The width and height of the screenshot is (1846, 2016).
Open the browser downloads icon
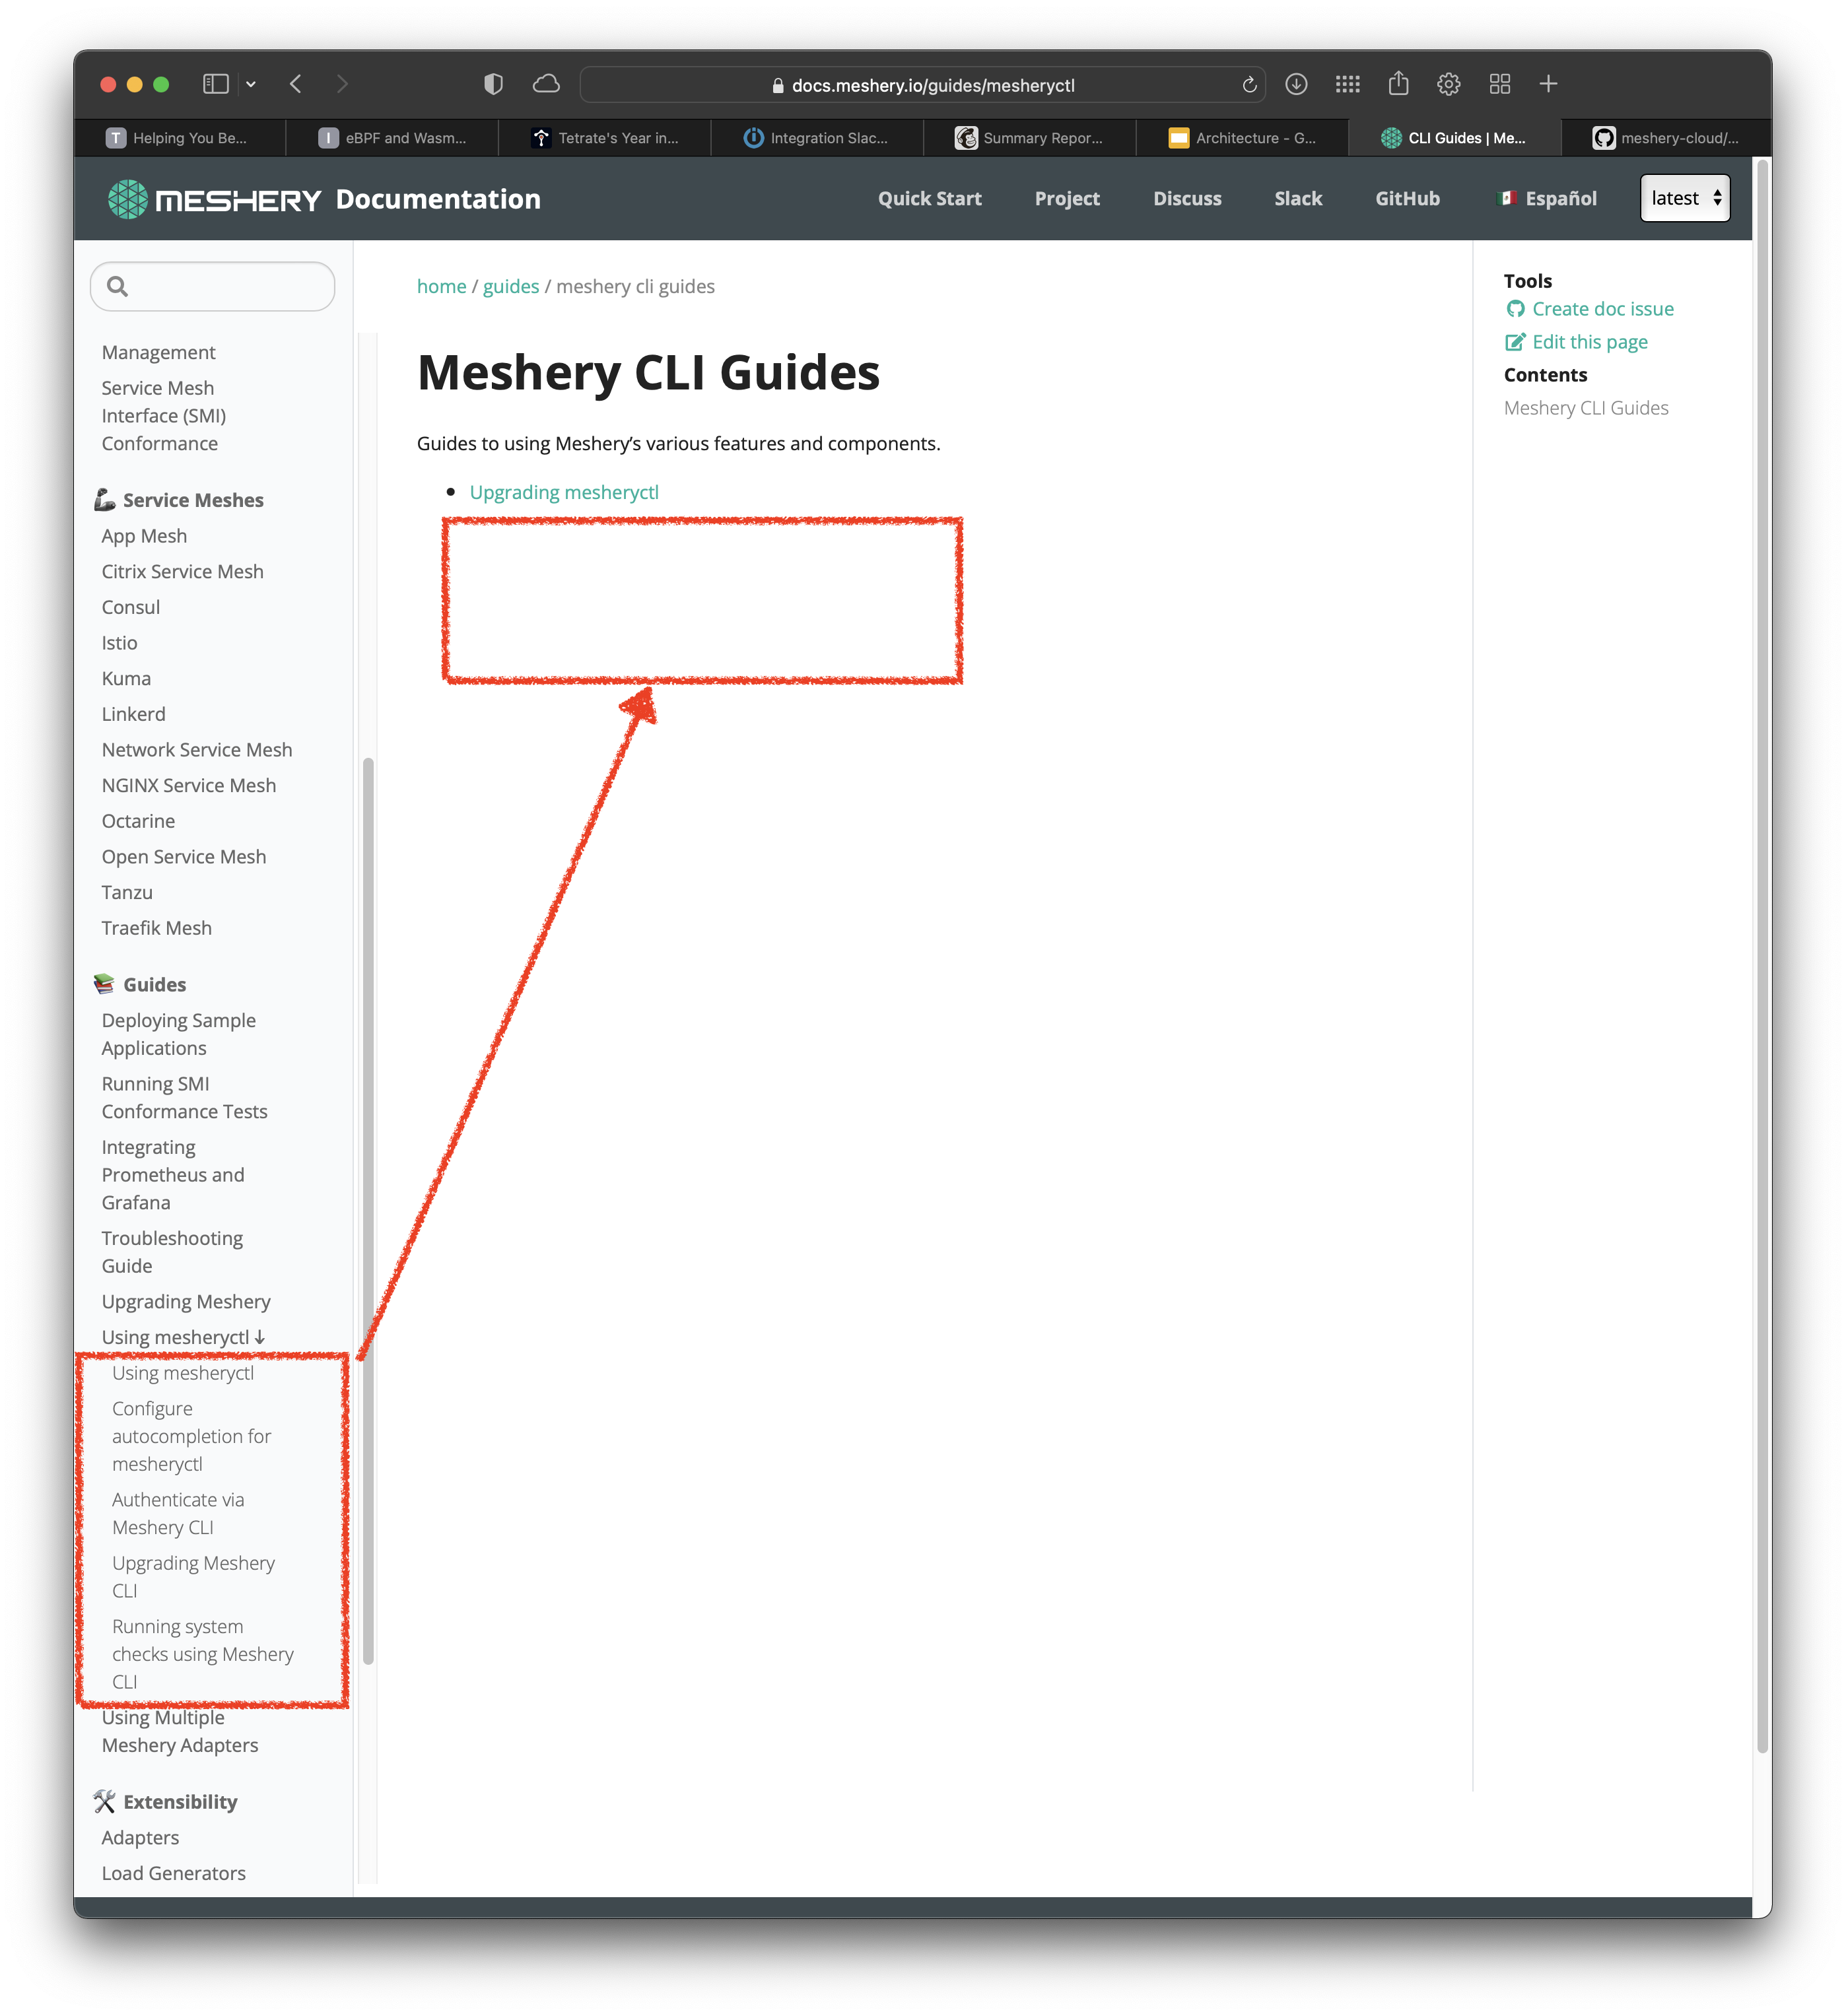(x=1297, y=85)
